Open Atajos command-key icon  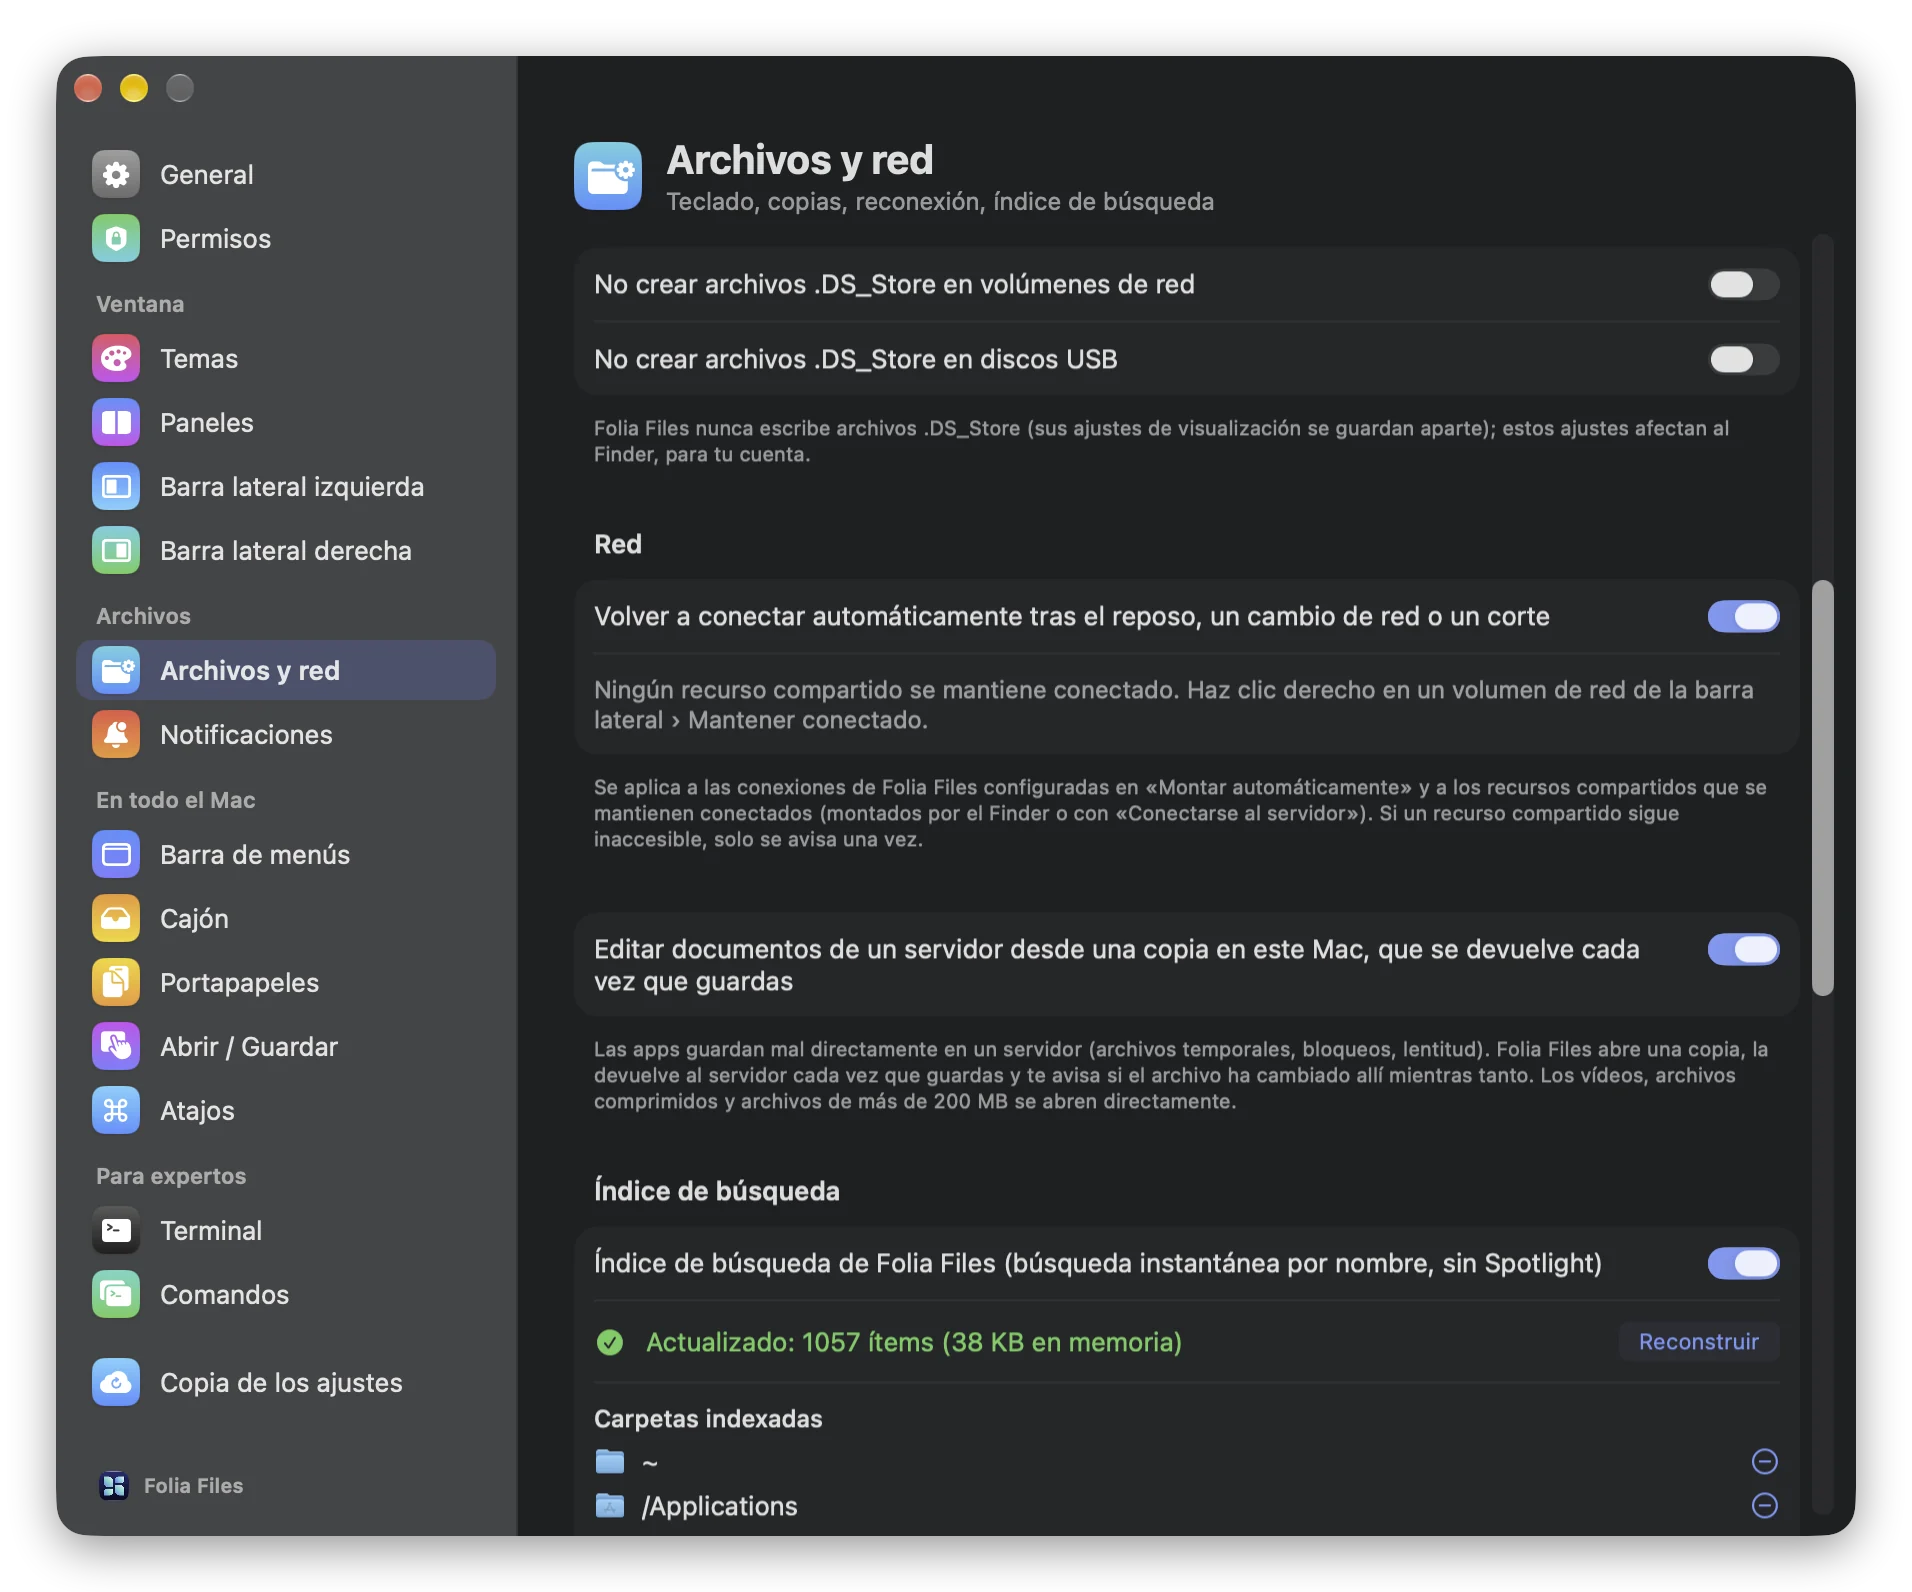click(x=116, y=1111)
